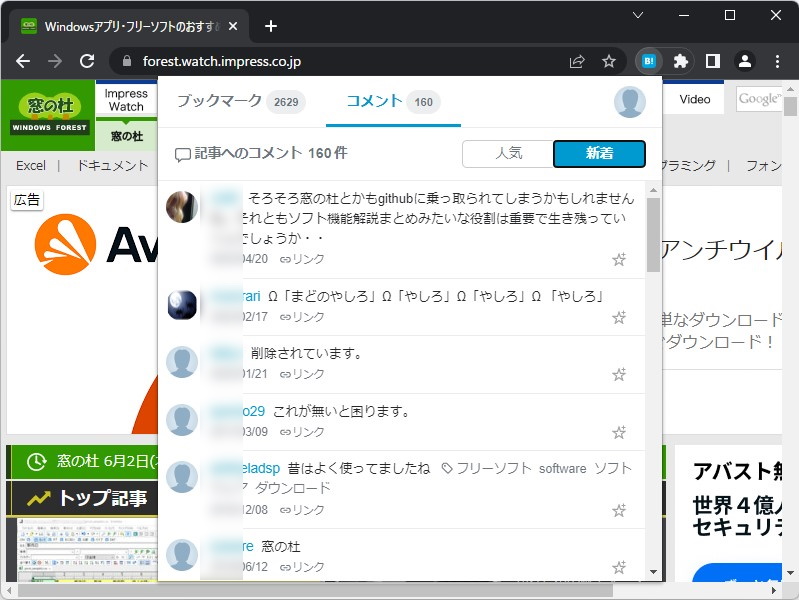Open リンク of まどのやしろ comment
The image size is (799, 600).
point(302,317)
